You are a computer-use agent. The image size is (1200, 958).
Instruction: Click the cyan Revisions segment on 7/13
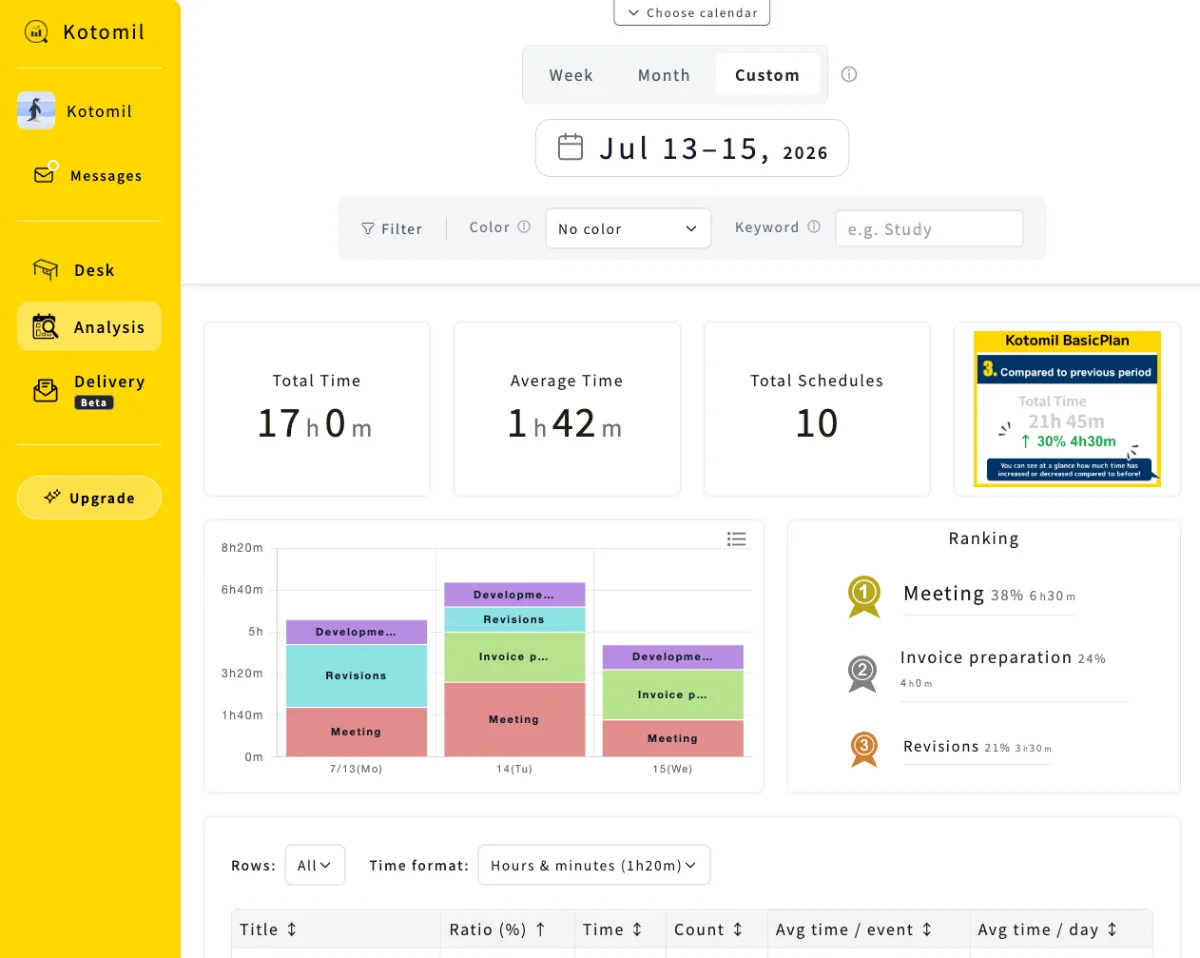[x=357, y=676]
